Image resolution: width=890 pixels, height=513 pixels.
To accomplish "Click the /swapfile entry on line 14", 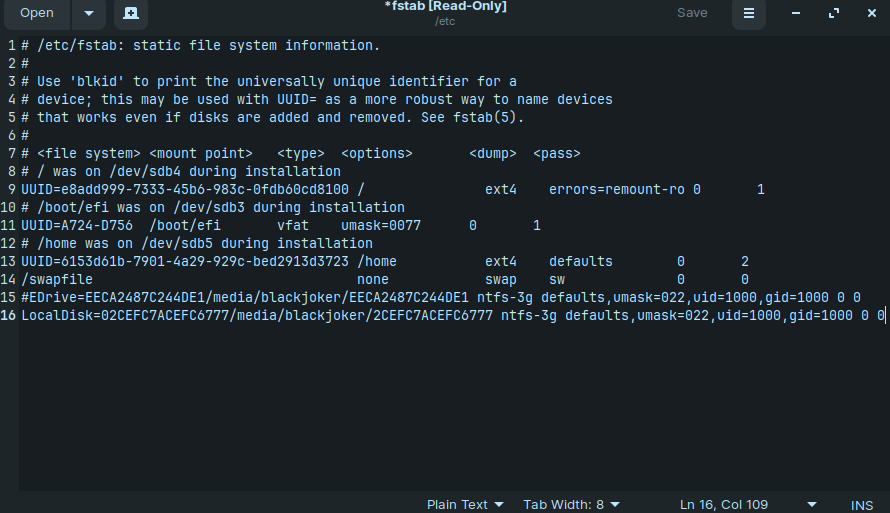I will [x=57, y=280].
